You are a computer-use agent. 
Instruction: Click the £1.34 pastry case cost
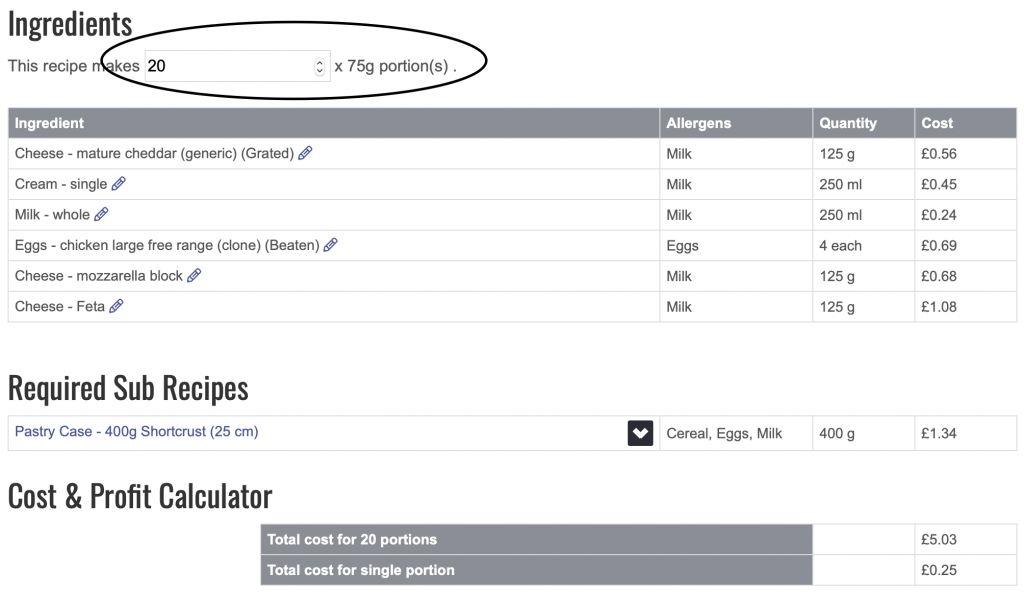pyautogui.click(x=938, y=433)
